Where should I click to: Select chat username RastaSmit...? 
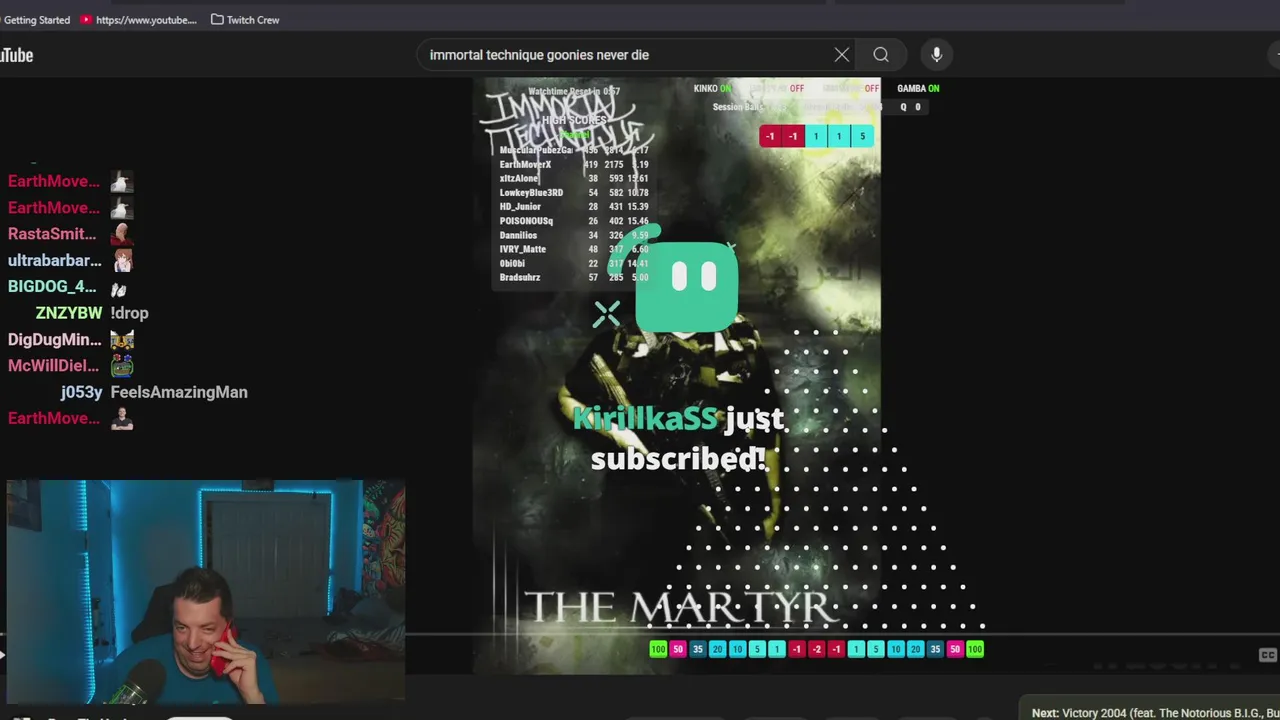click(x=52, y=234)
